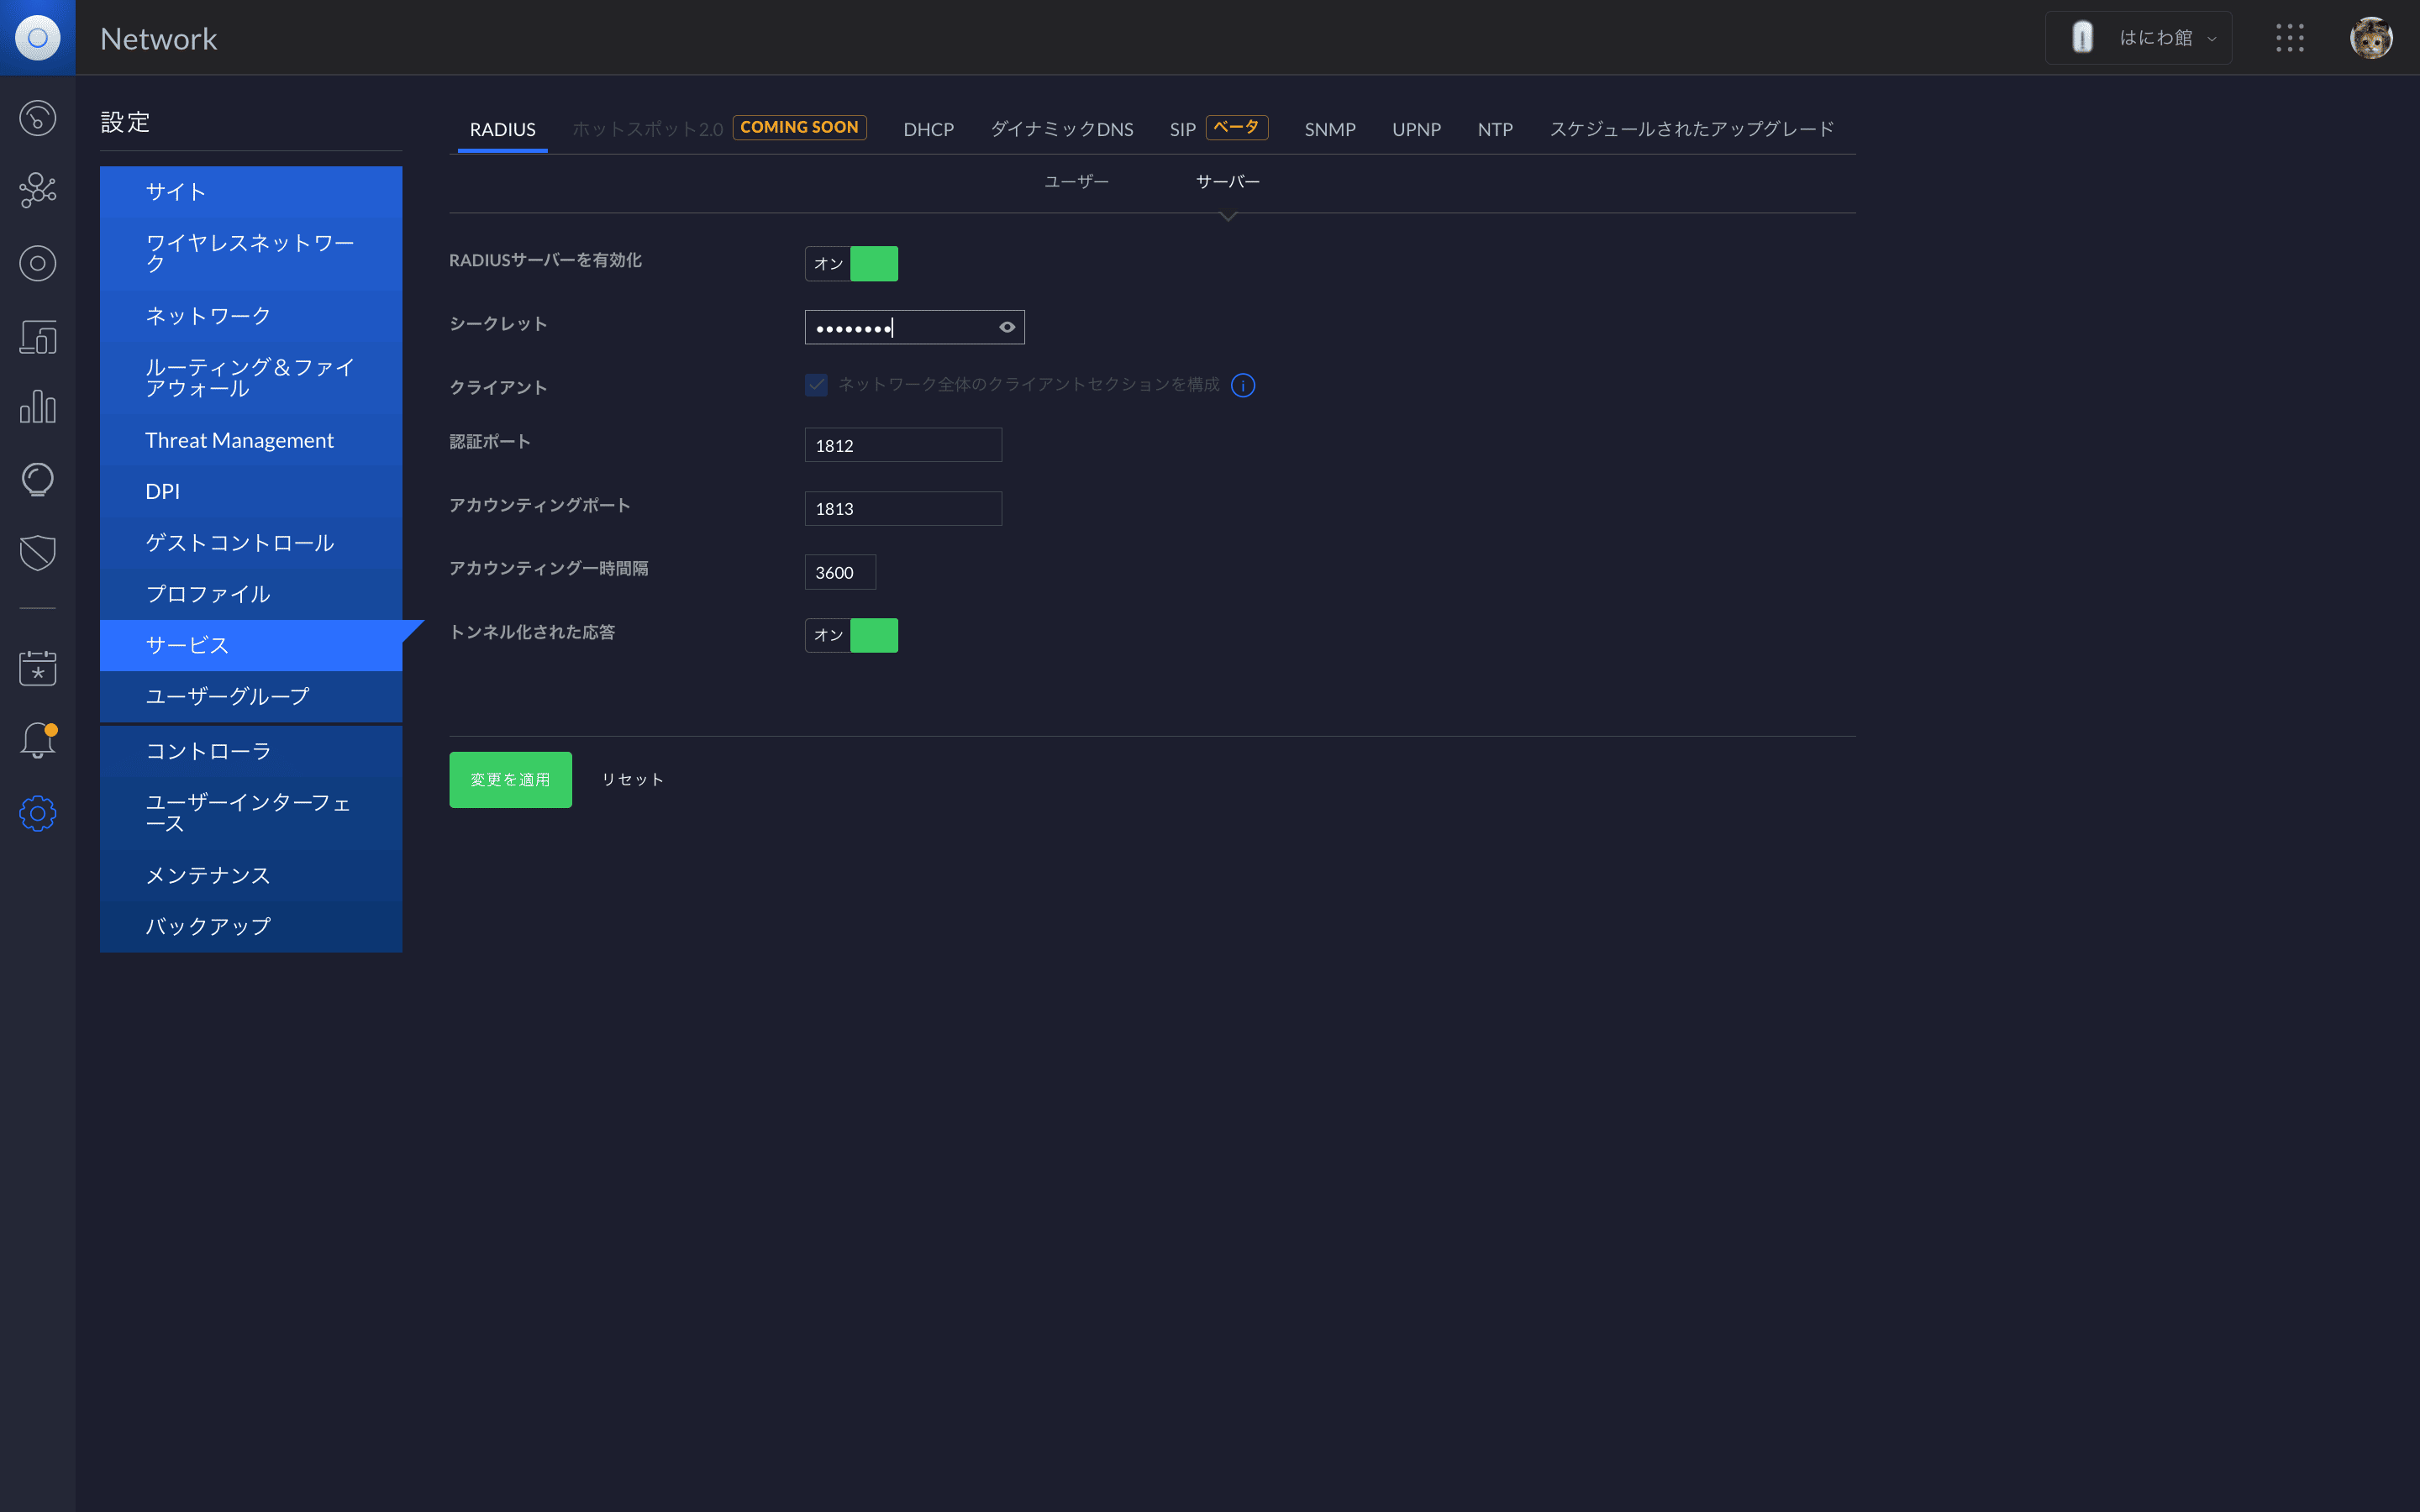
Task: Open the Topology nodes icon in sidebar
Action: 37,190
